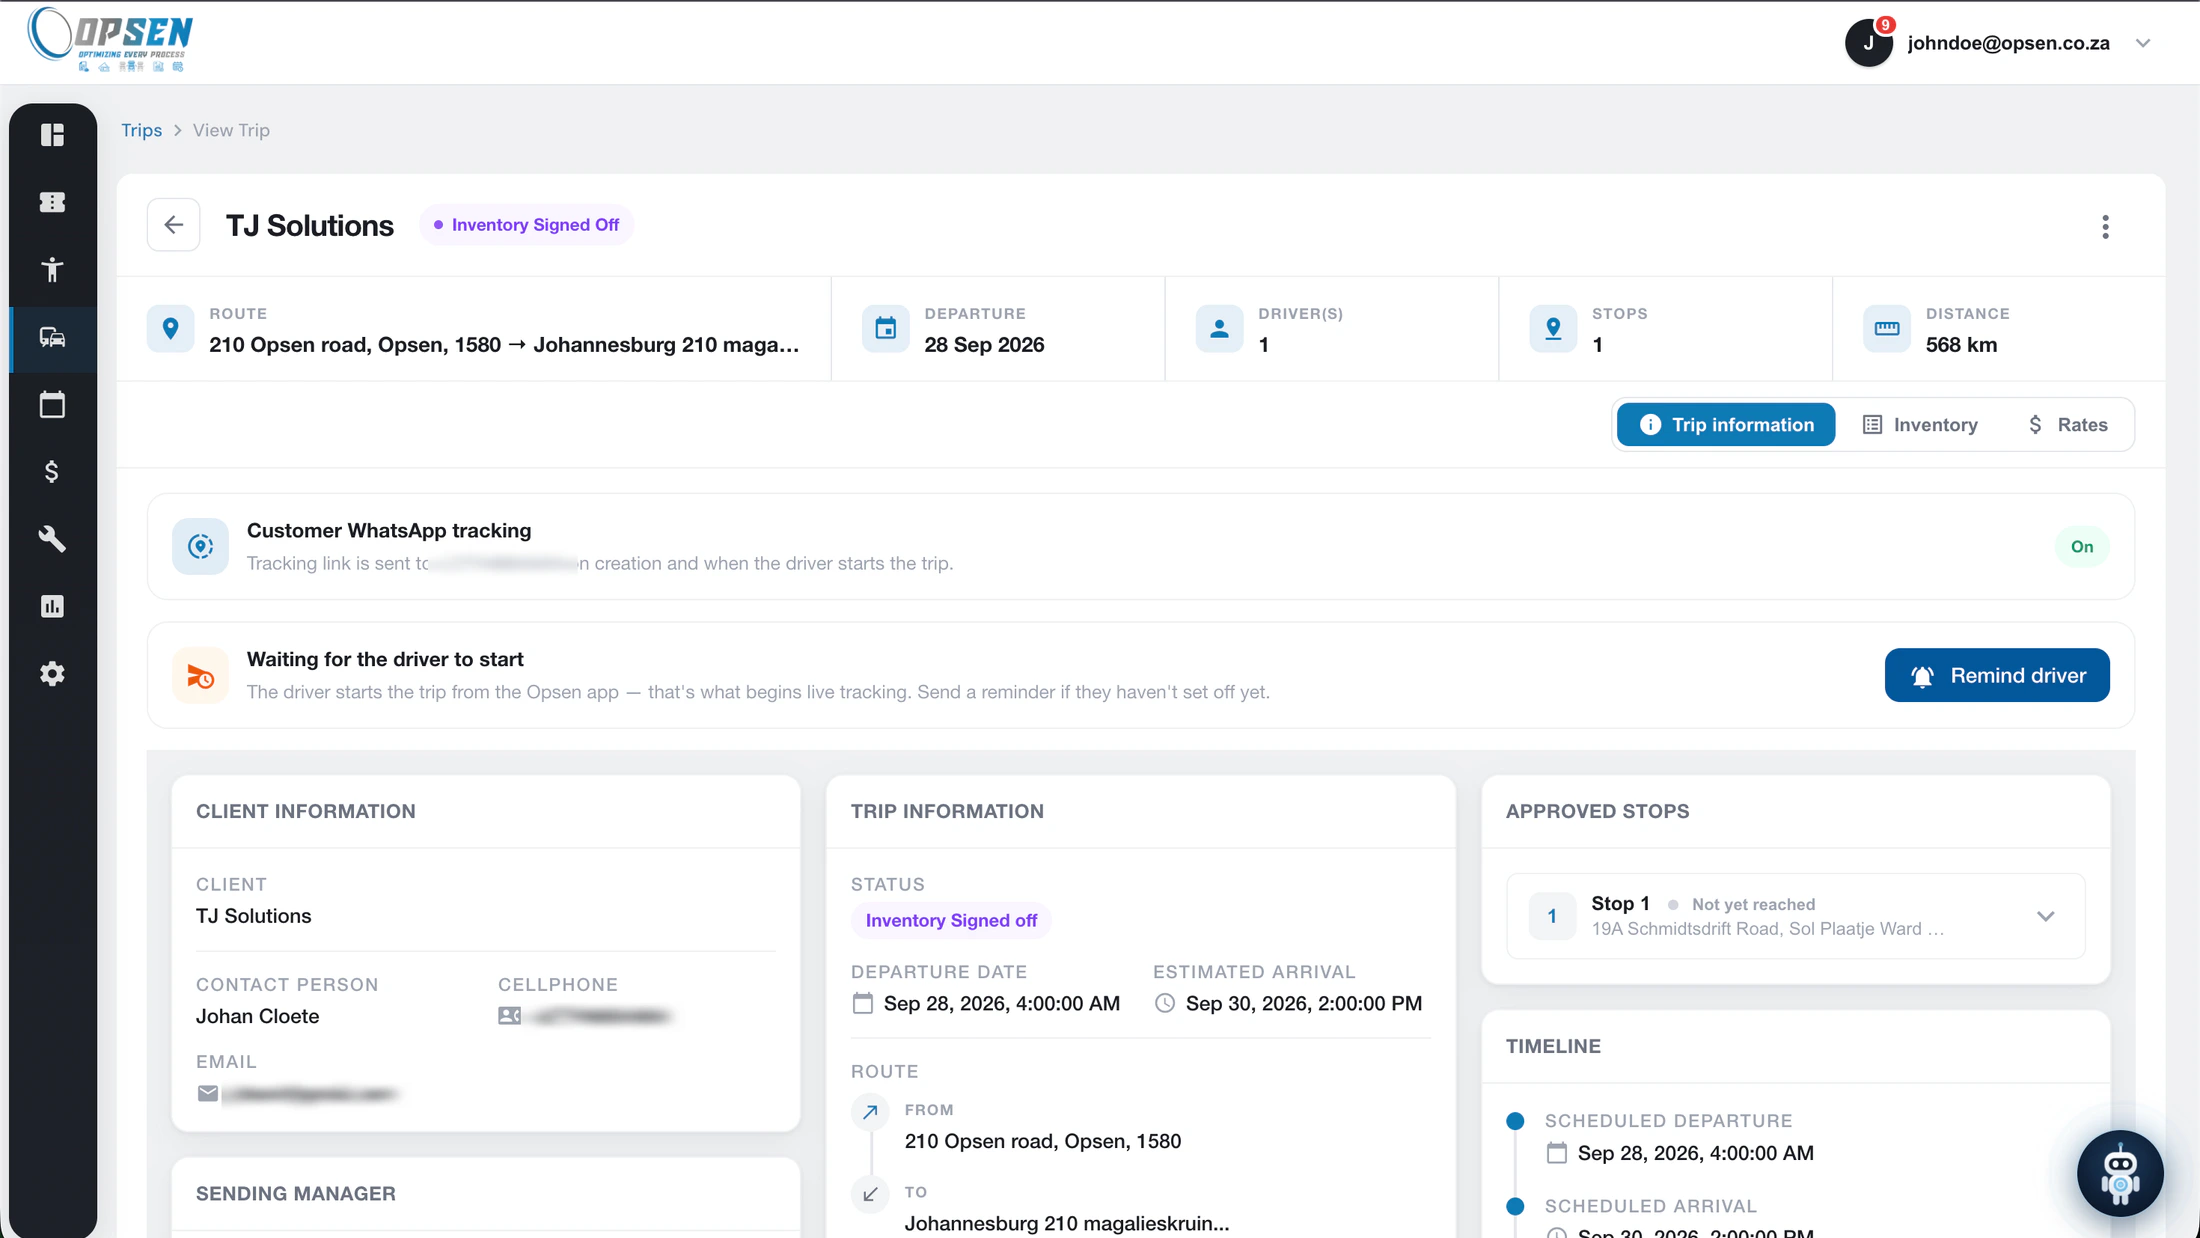The height and width of the screenshot is (1238, 2200).
Task: Open the three-dot trip options menu
Action: [2105, 227]
